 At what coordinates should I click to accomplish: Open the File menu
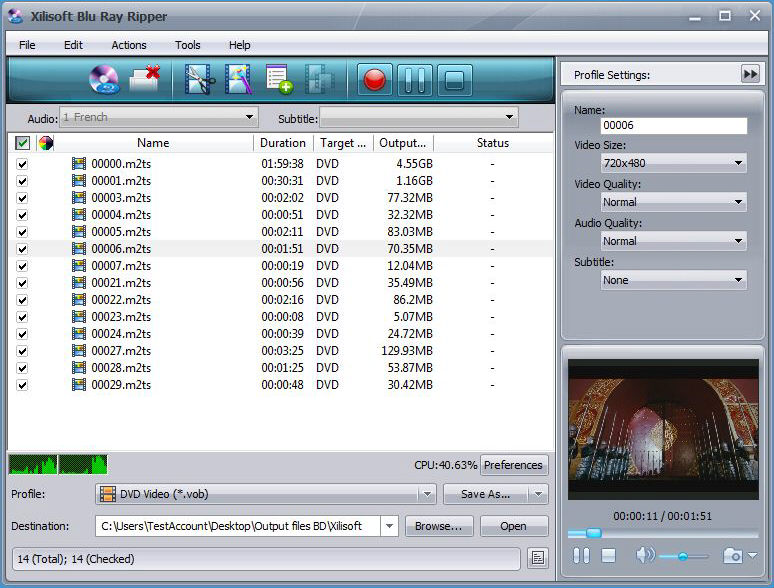click(27, 45)
